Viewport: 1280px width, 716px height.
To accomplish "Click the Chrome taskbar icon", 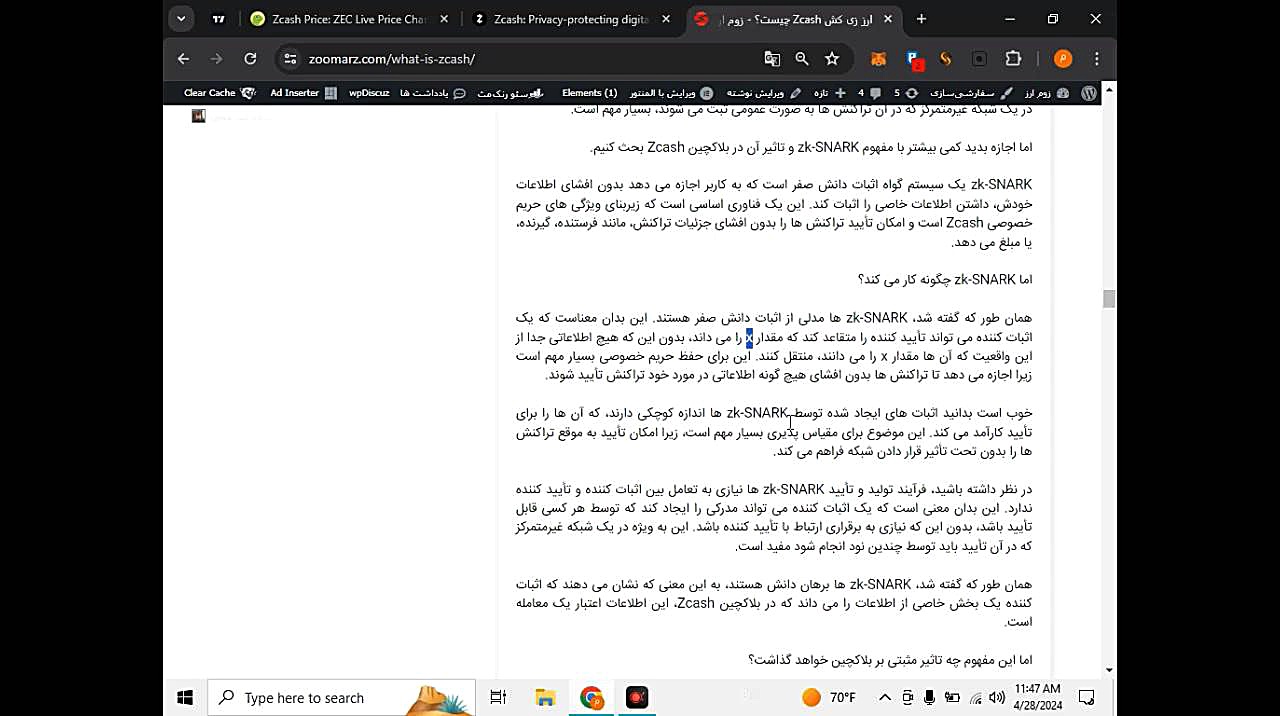I will point(592,698).
